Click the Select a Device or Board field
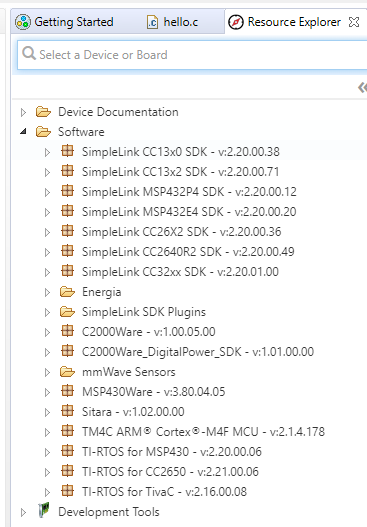367x527 pixels. [192, 55]
